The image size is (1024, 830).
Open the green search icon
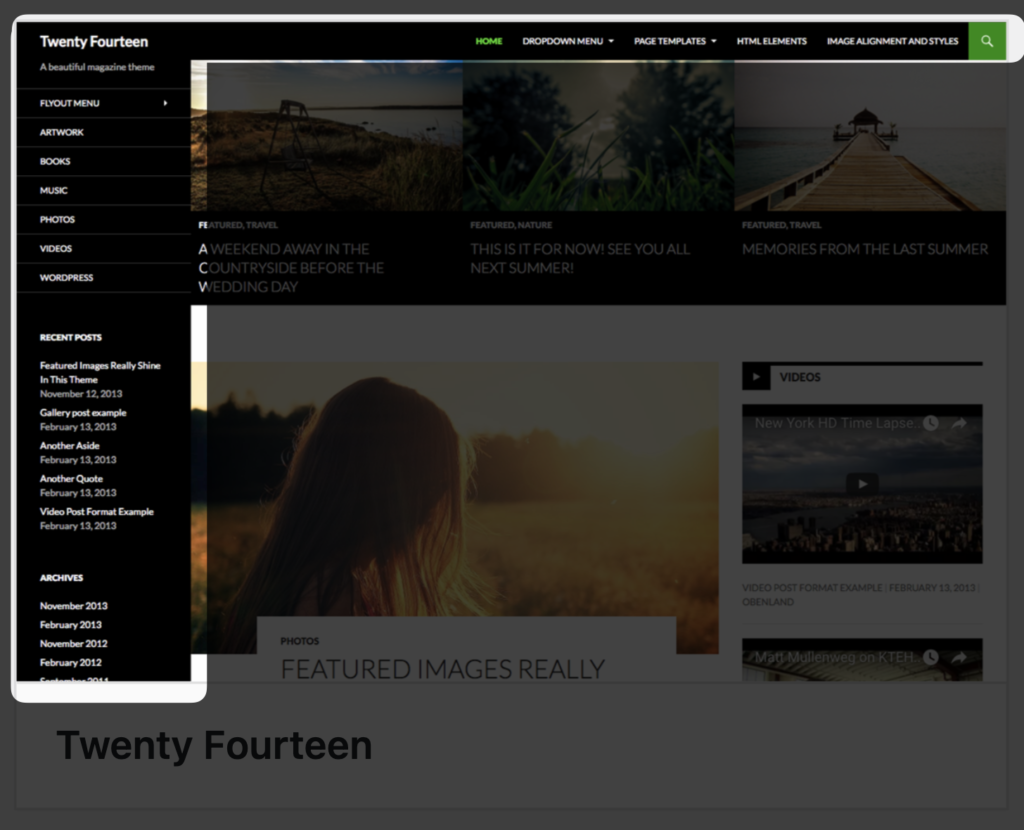tap(987, 41)
